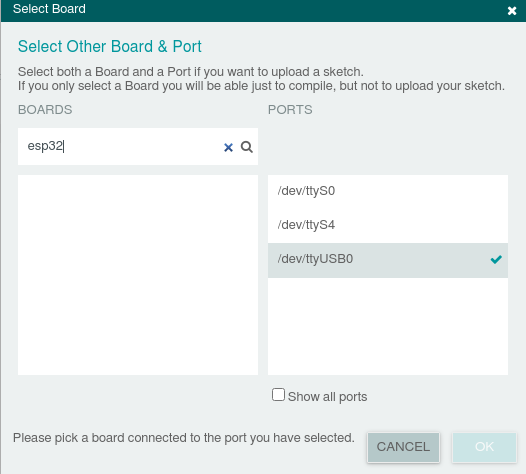Click the empty boards results list
The image size is (526, 474).
coord(138,275)
